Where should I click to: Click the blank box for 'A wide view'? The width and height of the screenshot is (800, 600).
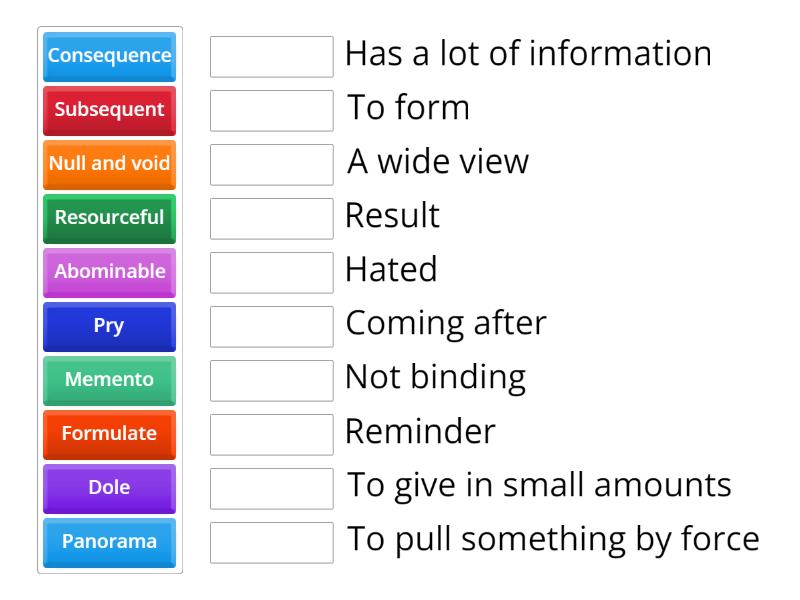(x=272, y=165)
